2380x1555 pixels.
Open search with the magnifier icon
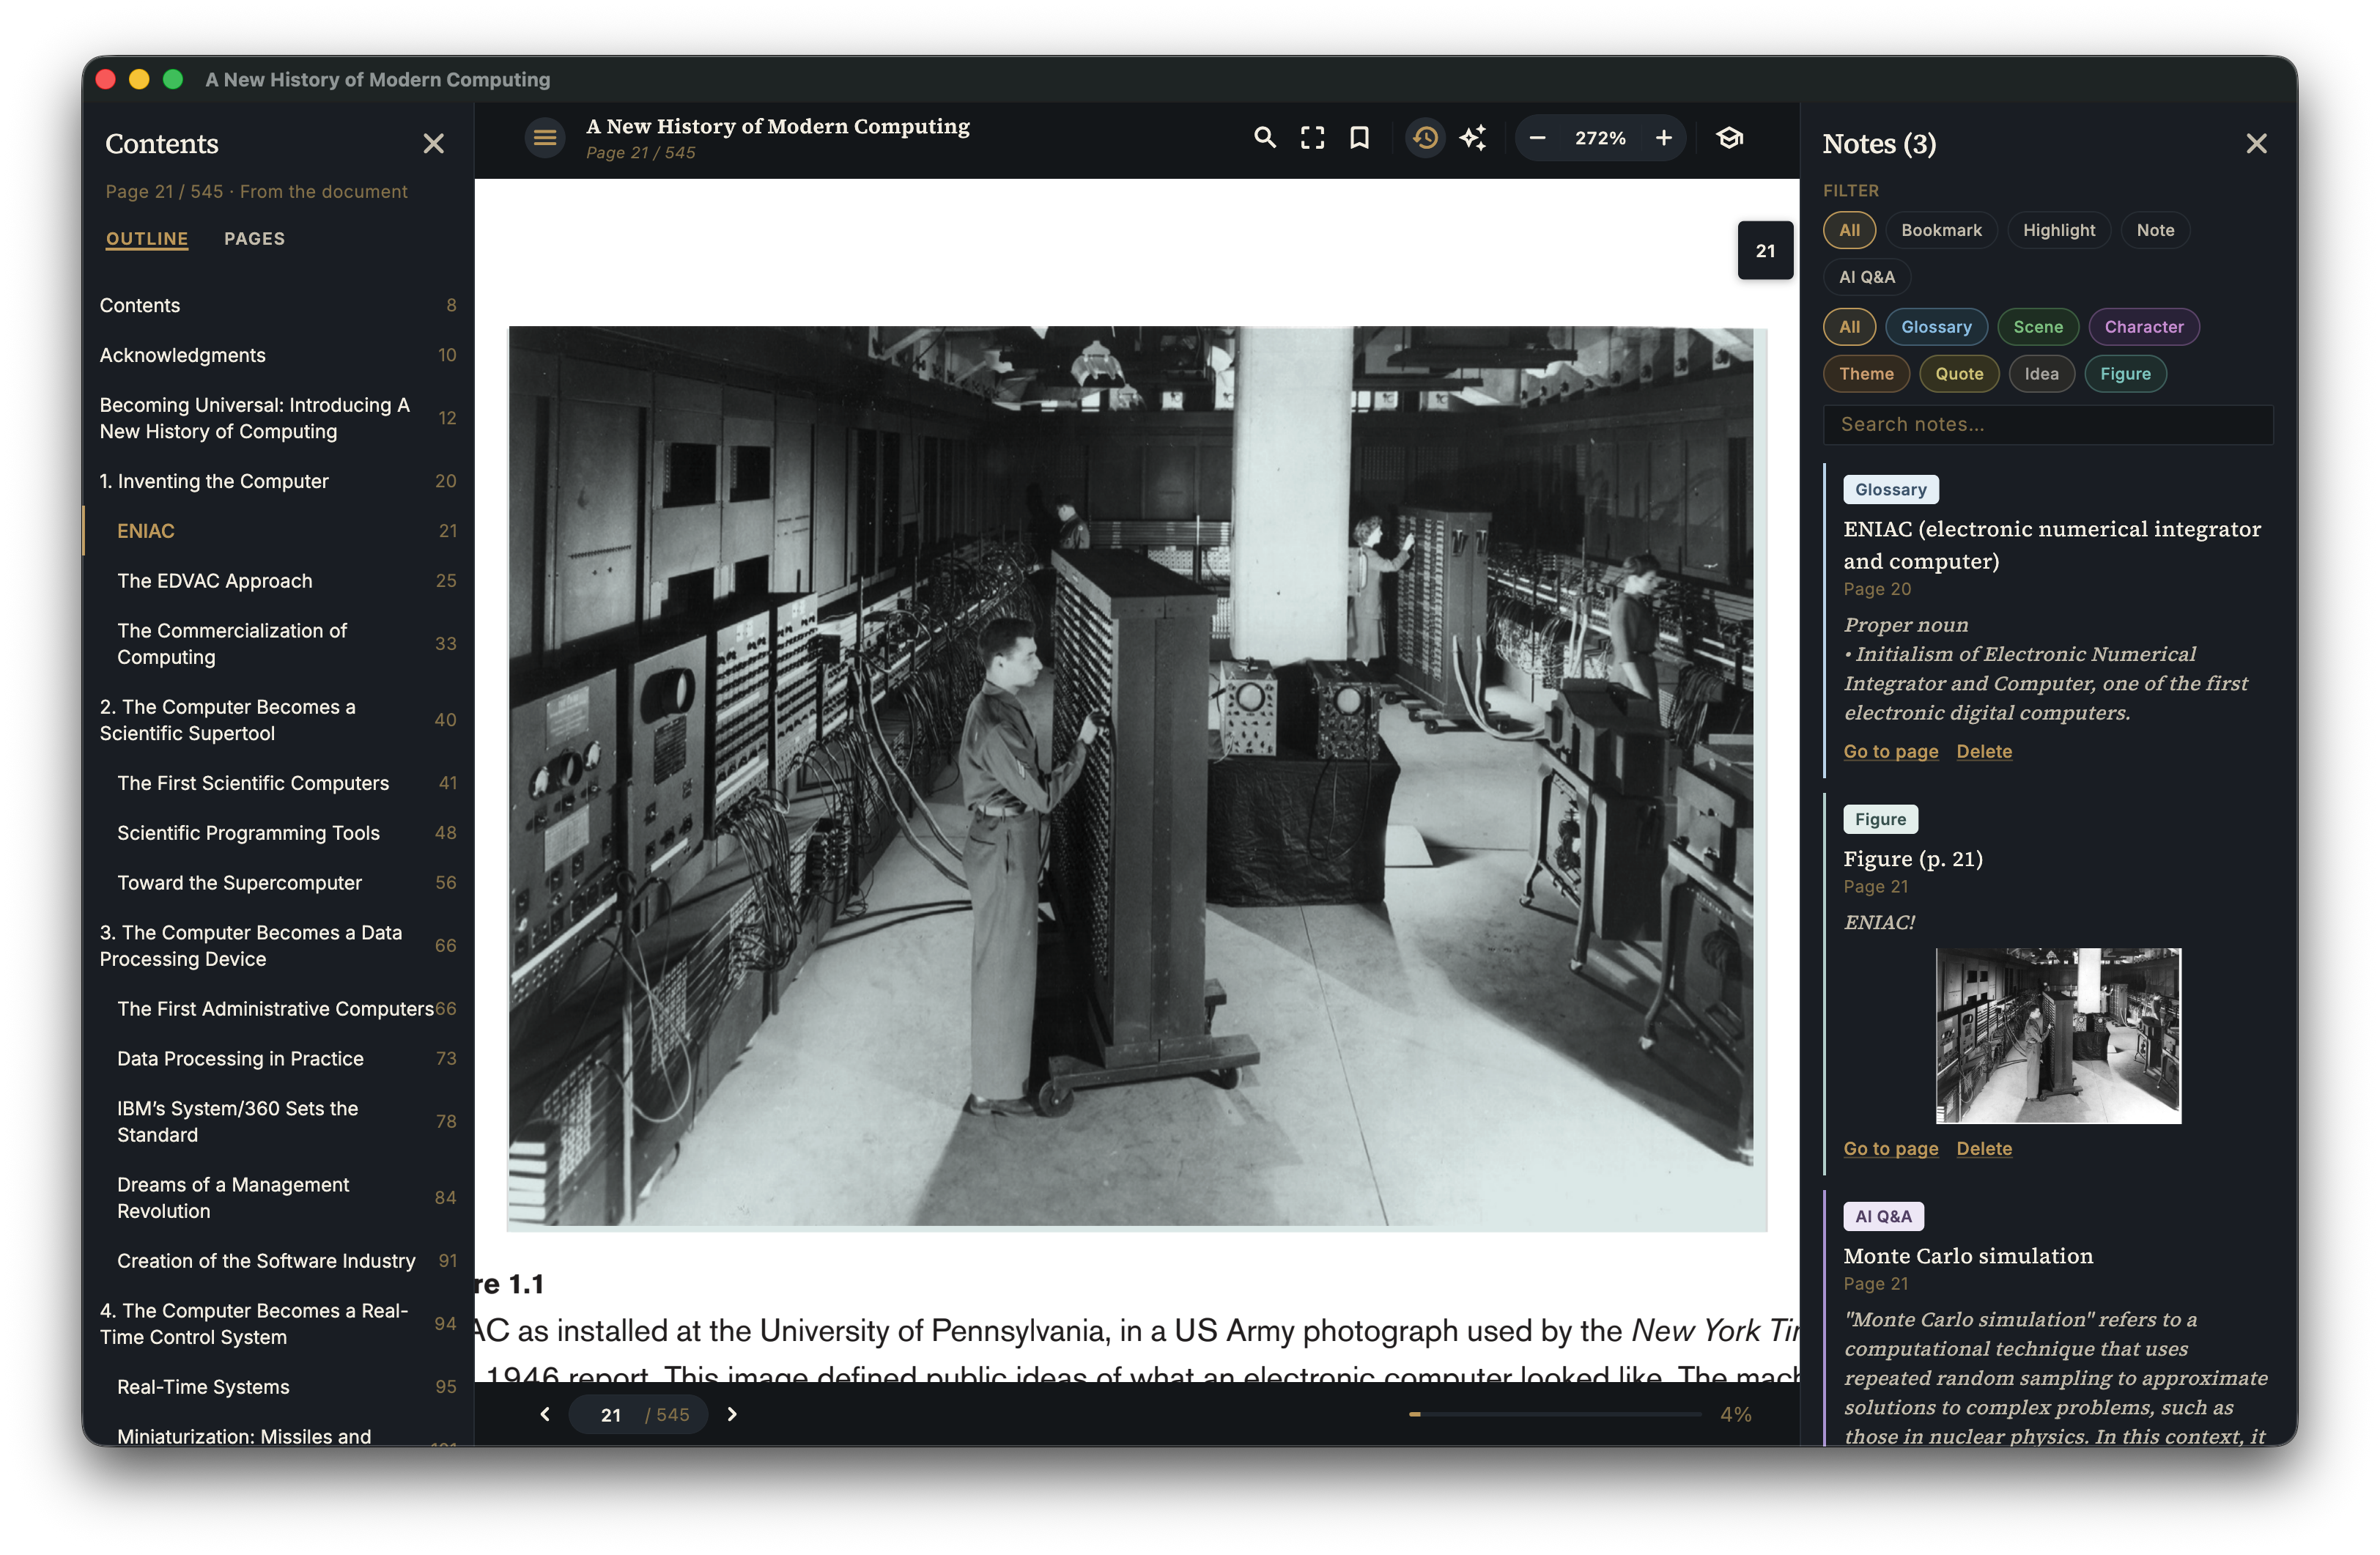[x=1265, y=138]
